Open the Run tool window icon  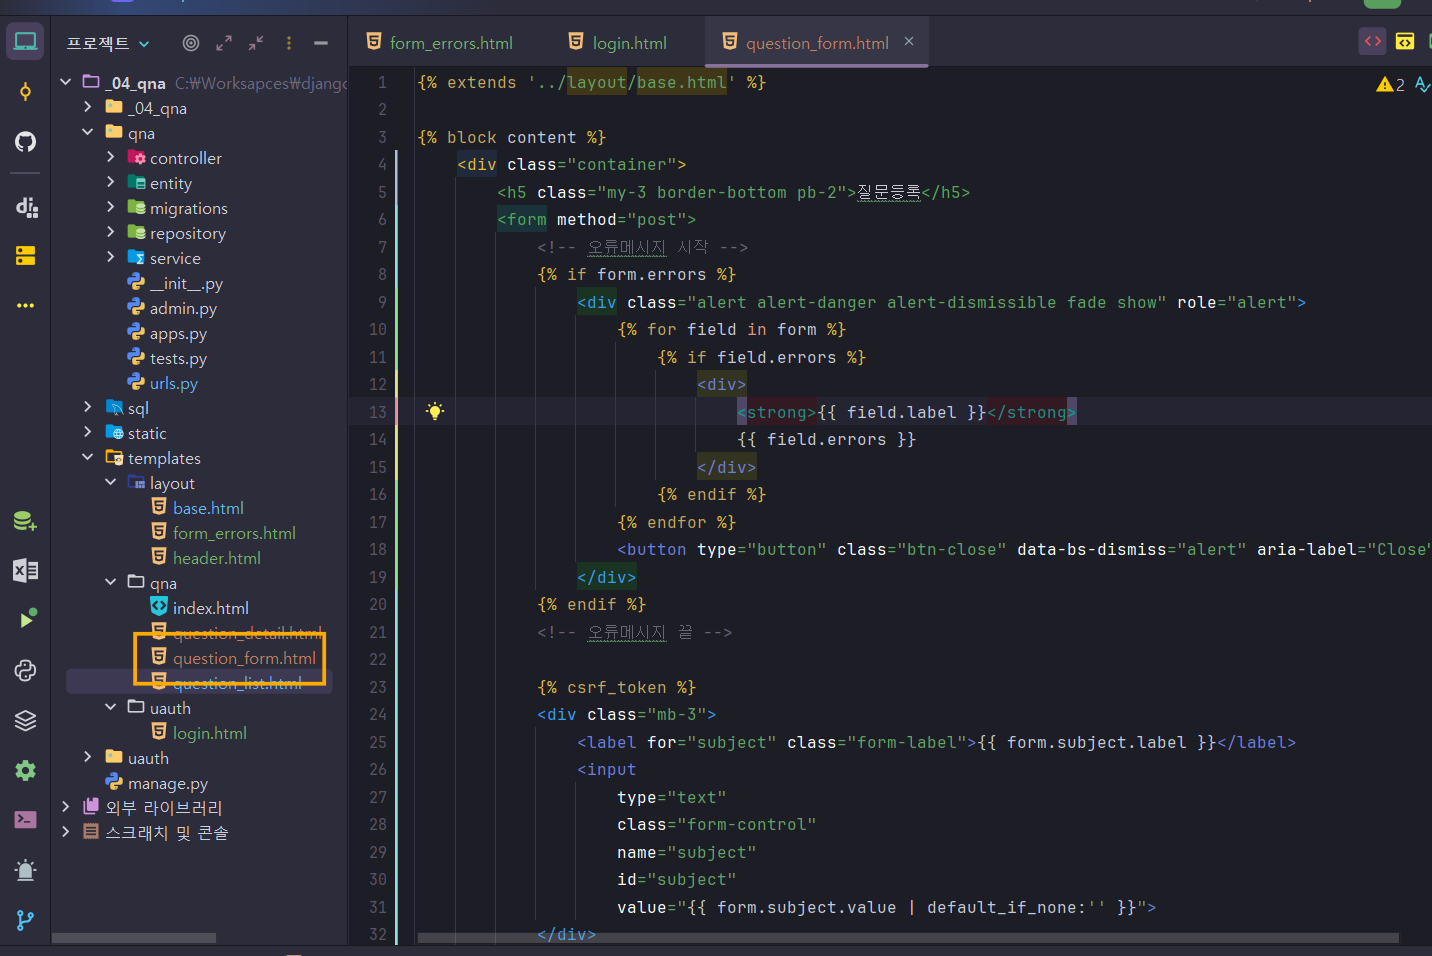pos(26,620)
